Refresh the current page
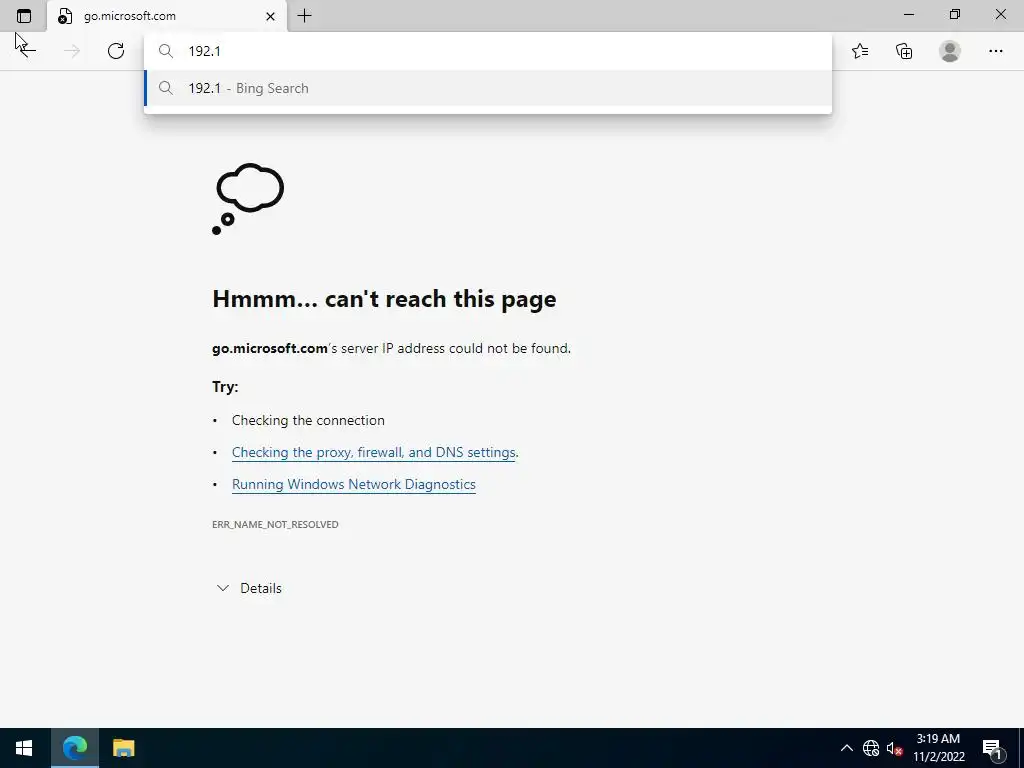Image resolution: width=1024 pixels, height=768 pixels. [116, 51]
